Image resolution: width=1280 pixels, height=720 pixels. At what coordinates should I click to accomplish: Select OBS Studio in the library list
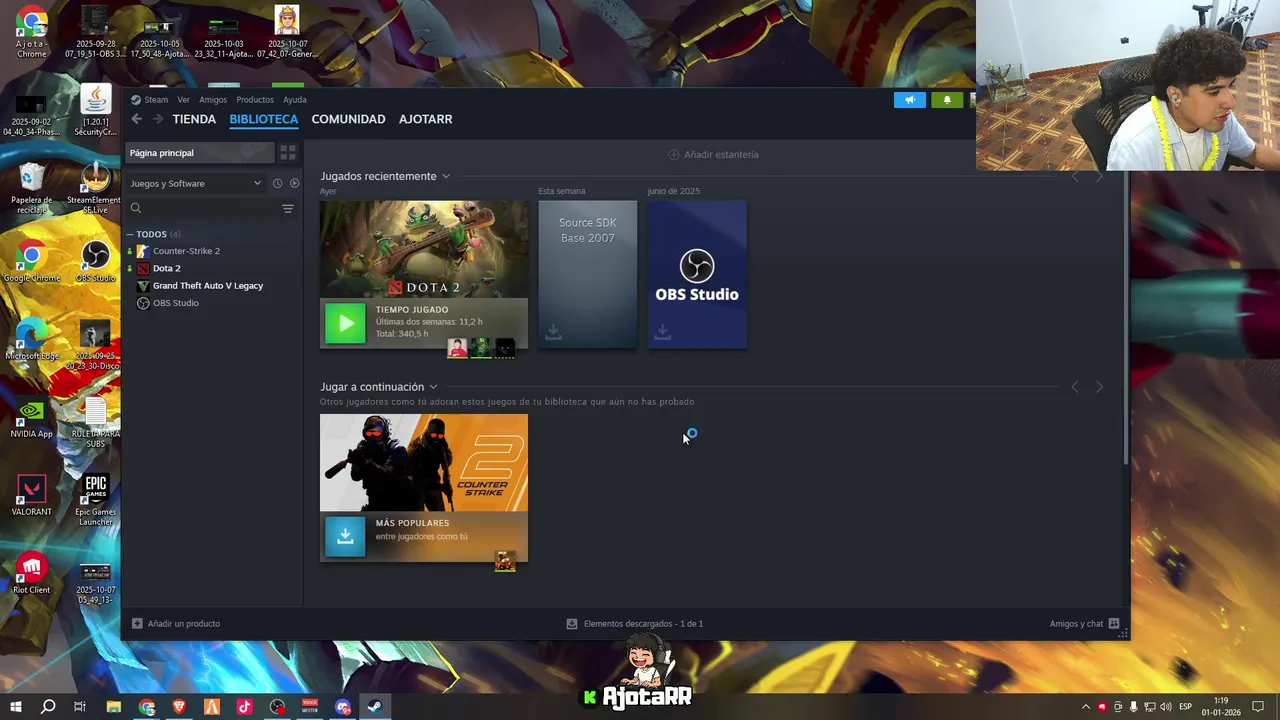[x=175, y=303]
